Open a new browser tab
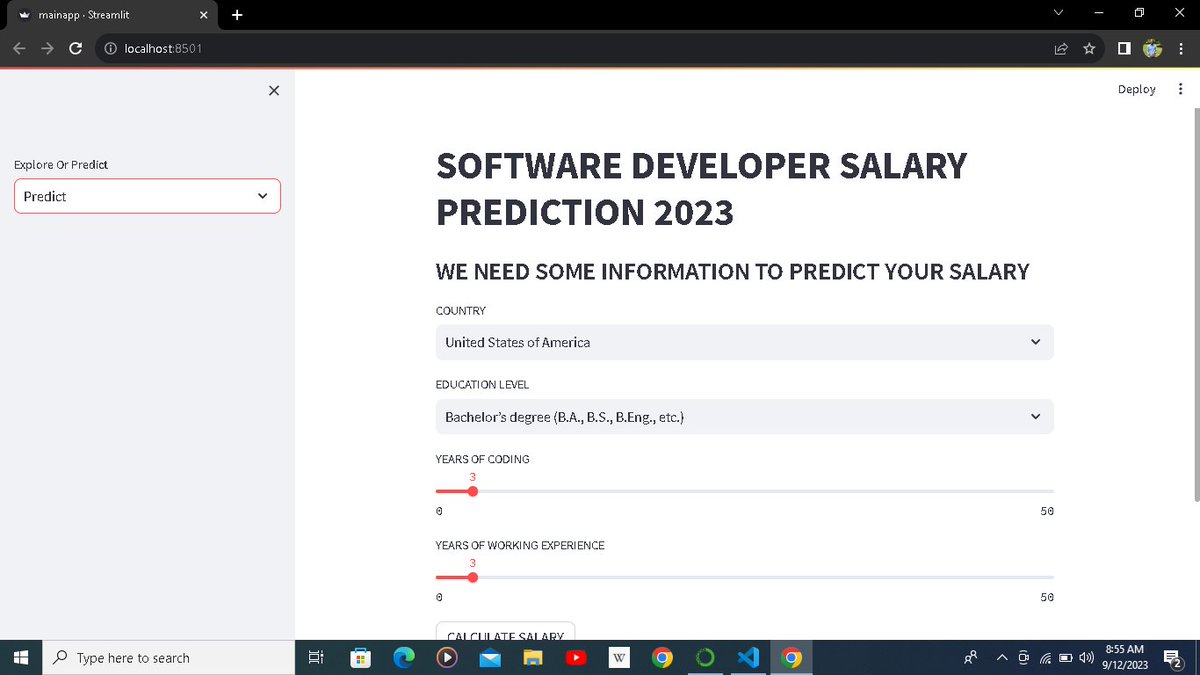Viewport: 1200px width, 675px height. [x=236, y=15]
